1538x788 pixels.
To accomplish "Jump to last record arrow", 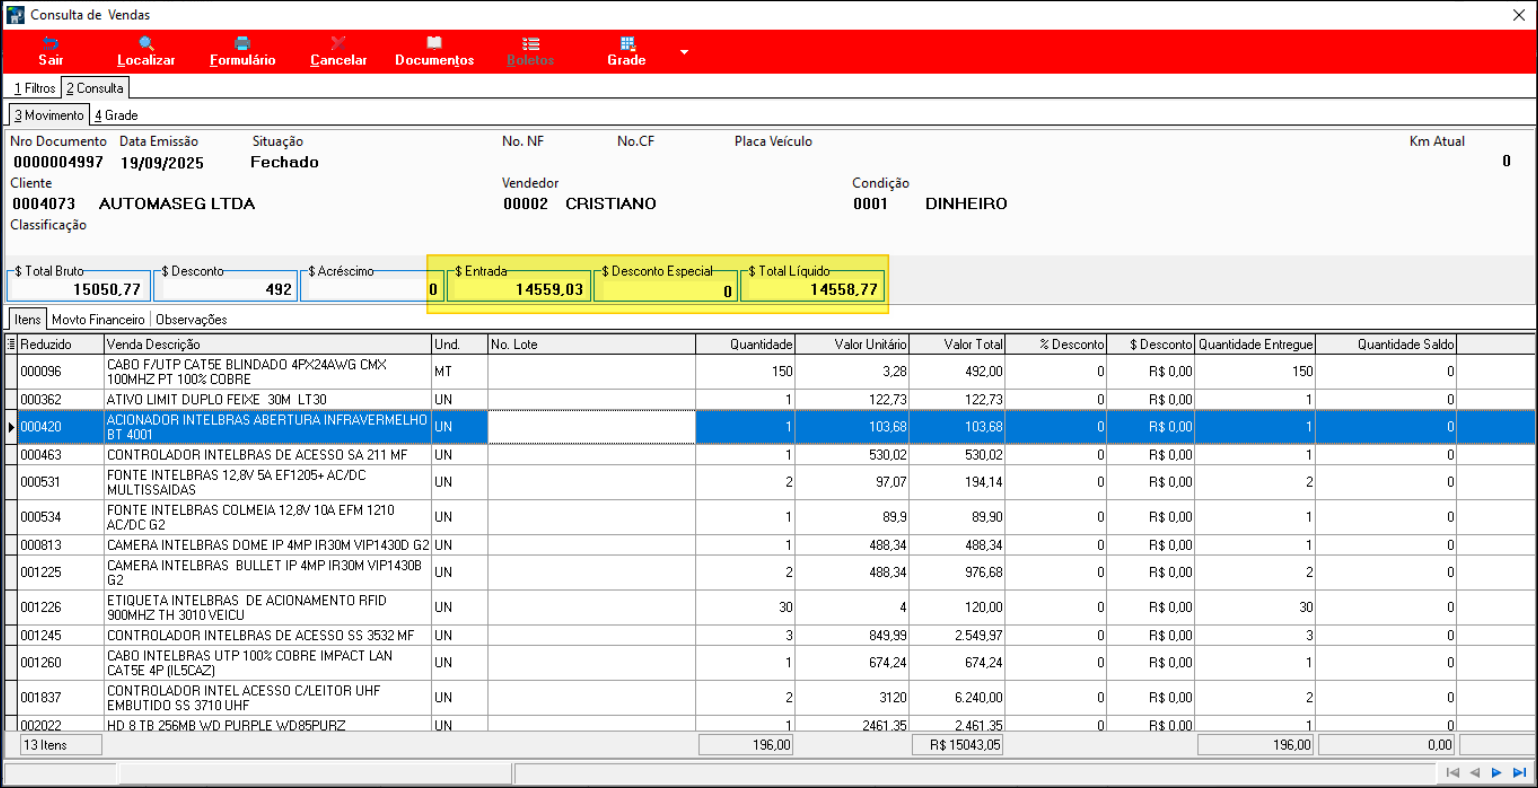I will click(x=1519, y=772).
